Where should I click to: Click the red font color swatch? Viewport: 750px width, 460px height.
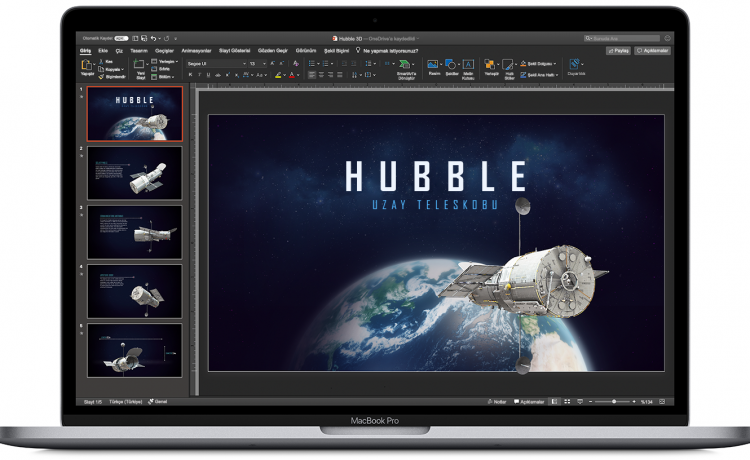point(292,75)
